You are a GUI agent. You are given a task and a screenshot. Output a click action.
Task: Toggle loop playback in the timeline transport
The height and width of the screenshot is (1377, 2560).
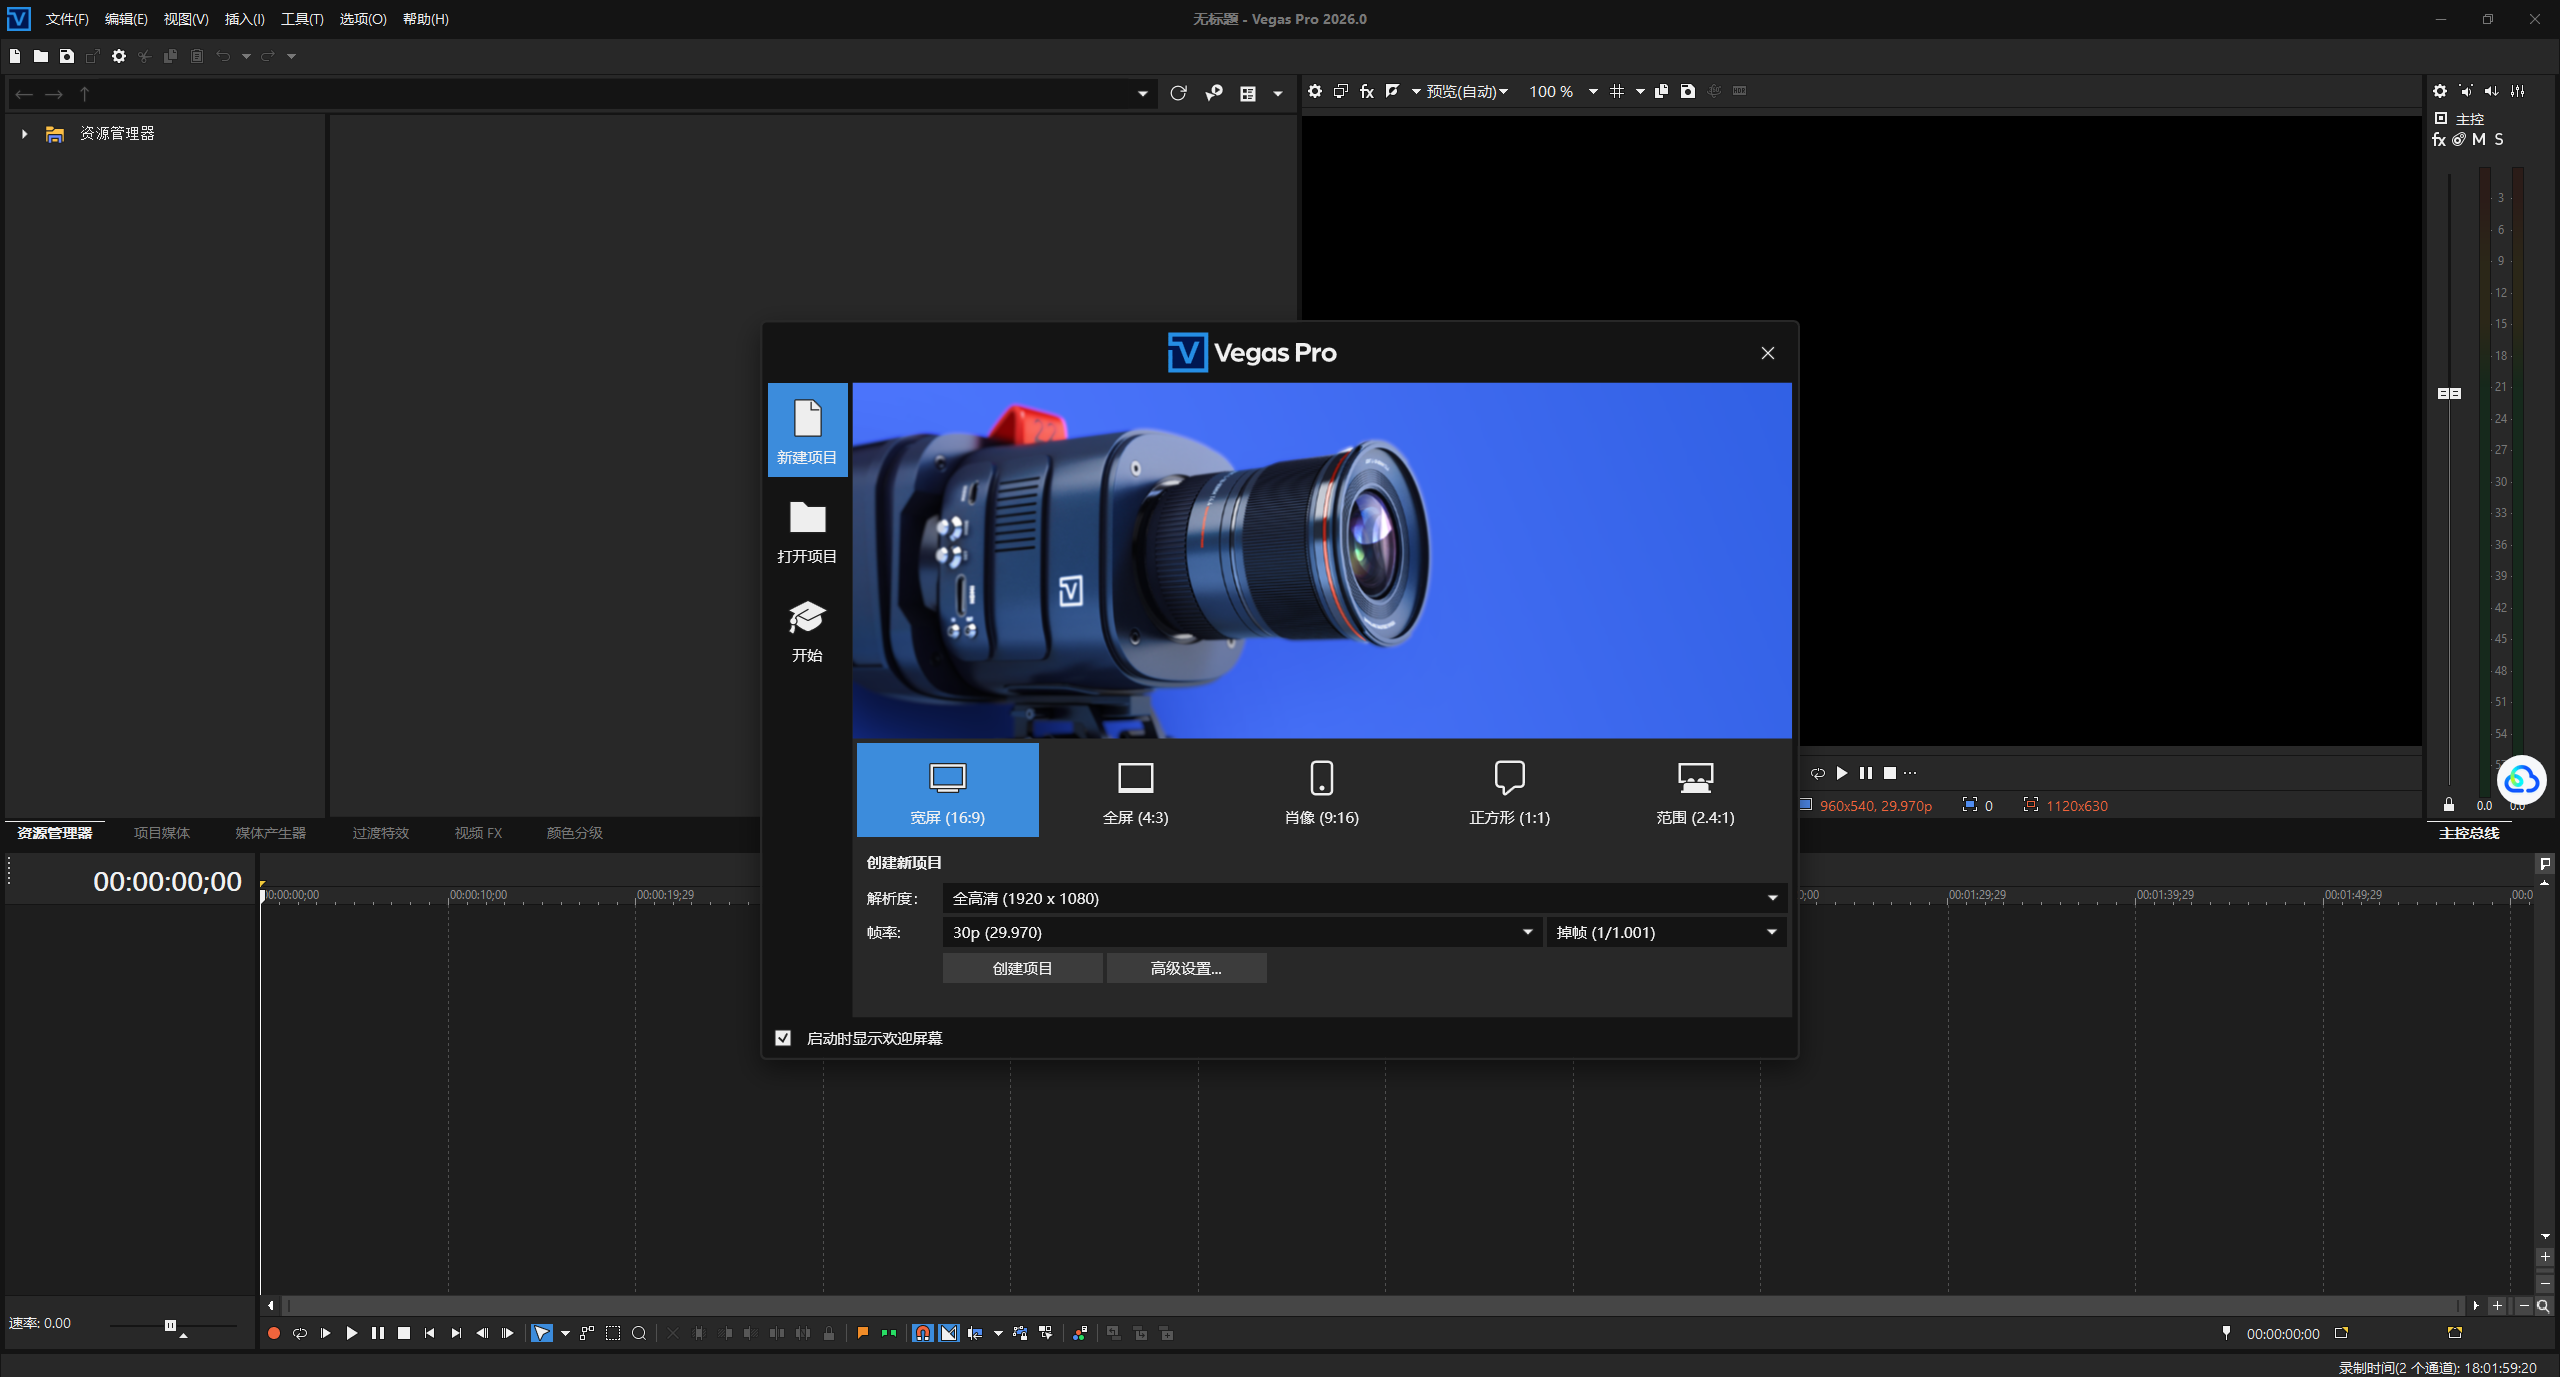[x=300, y=1333]
